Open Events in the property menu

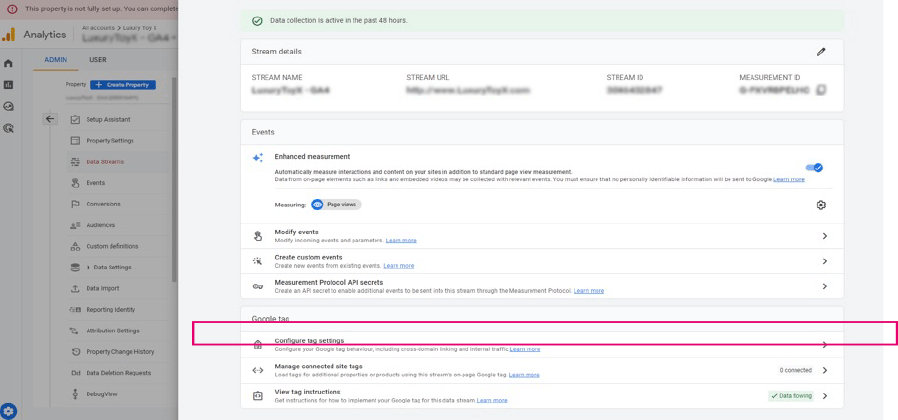[95, 183]
